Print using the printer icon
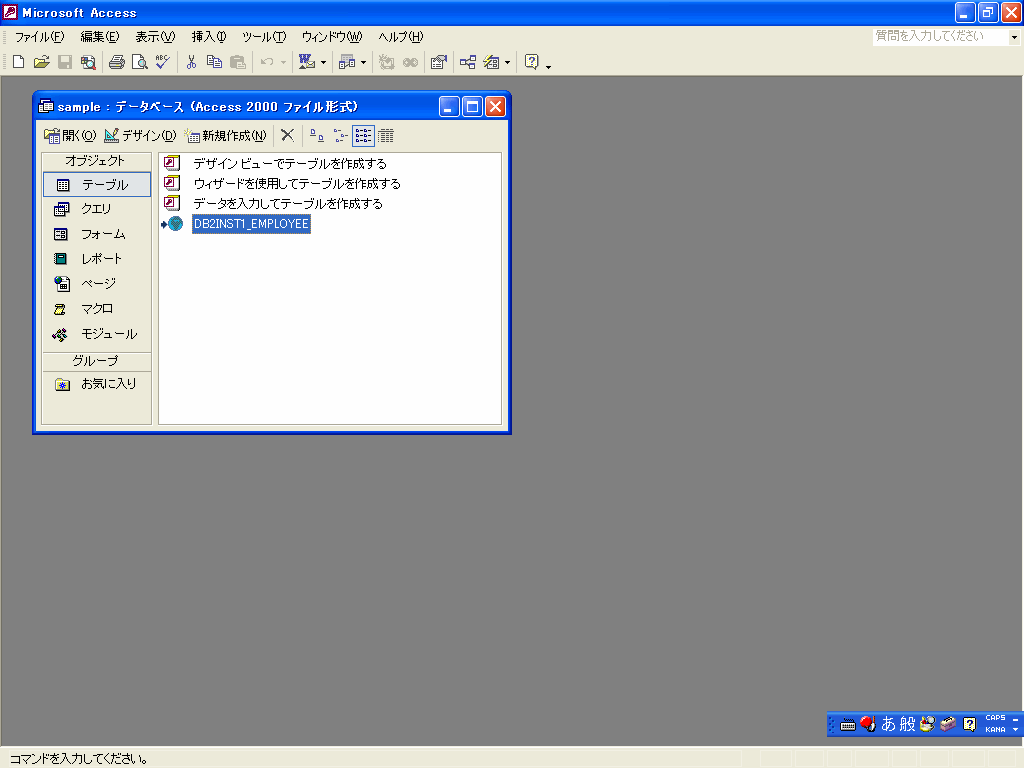Screen dimensions: 1024x768 [117, 62]
